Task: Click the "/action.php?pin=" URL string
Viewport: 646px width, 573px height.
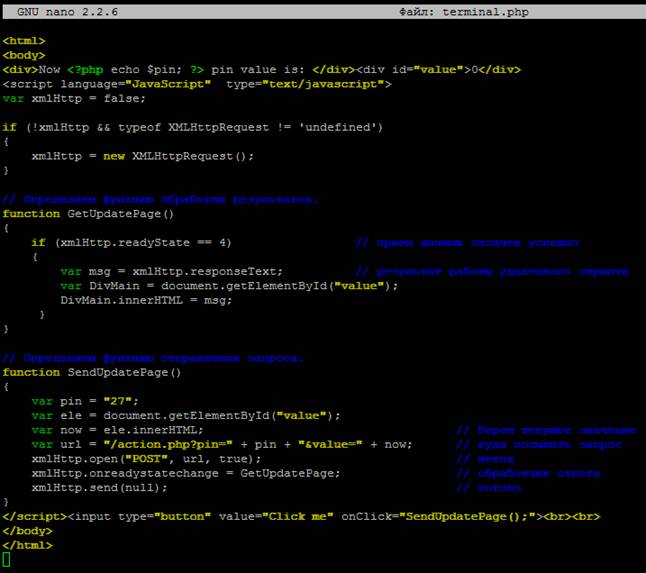Action: coord(168,444)
